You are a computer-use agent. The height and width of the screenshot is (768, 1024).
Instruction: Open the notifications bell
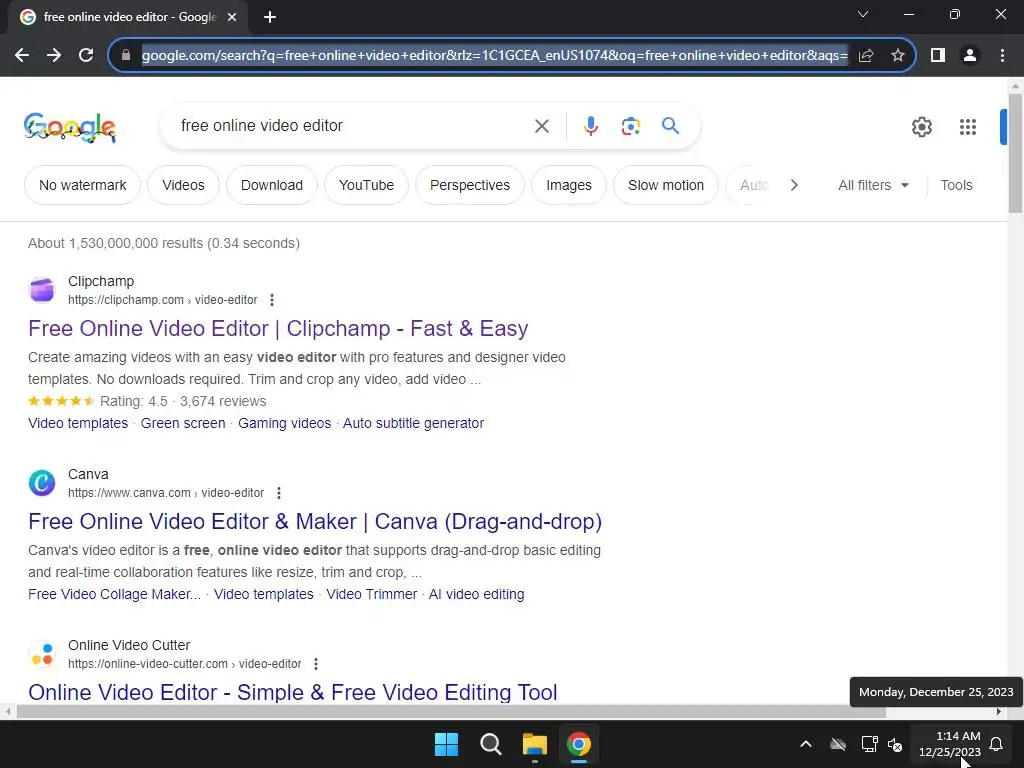pos(997,744)
